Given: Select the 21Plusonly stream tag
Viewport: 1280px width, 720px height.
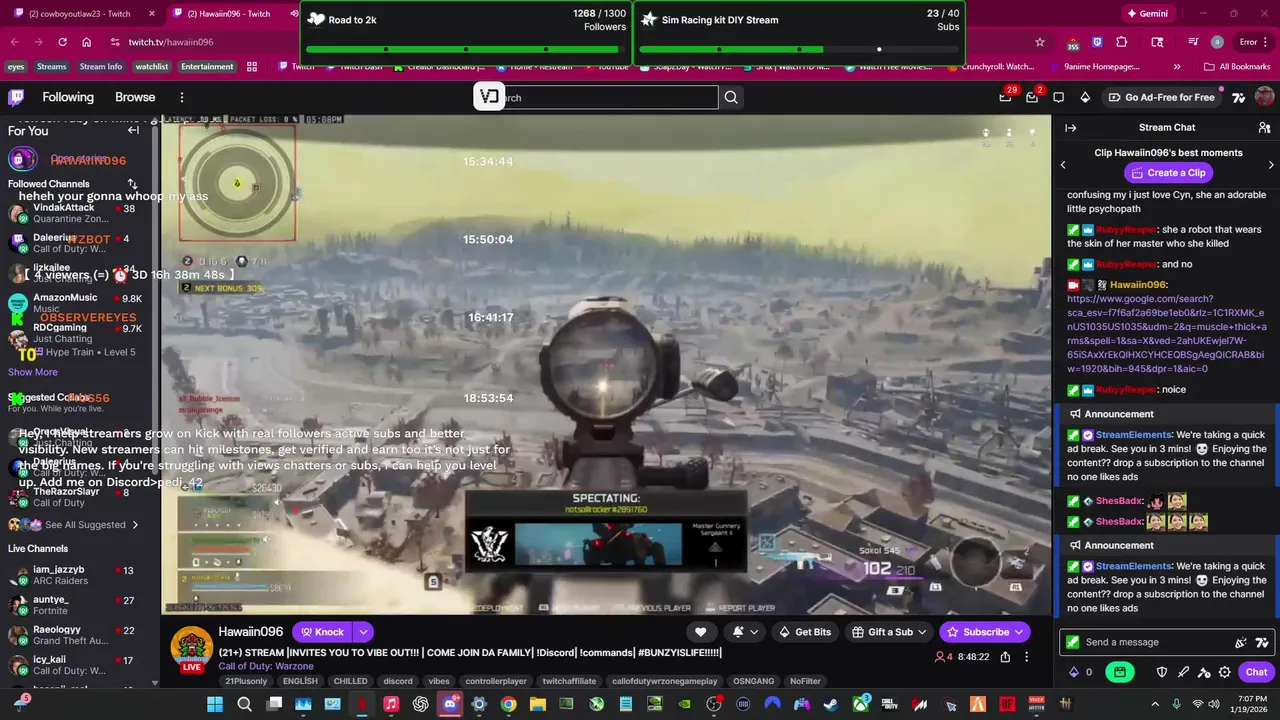Looking at the screenshot, I should coord(246,681).
